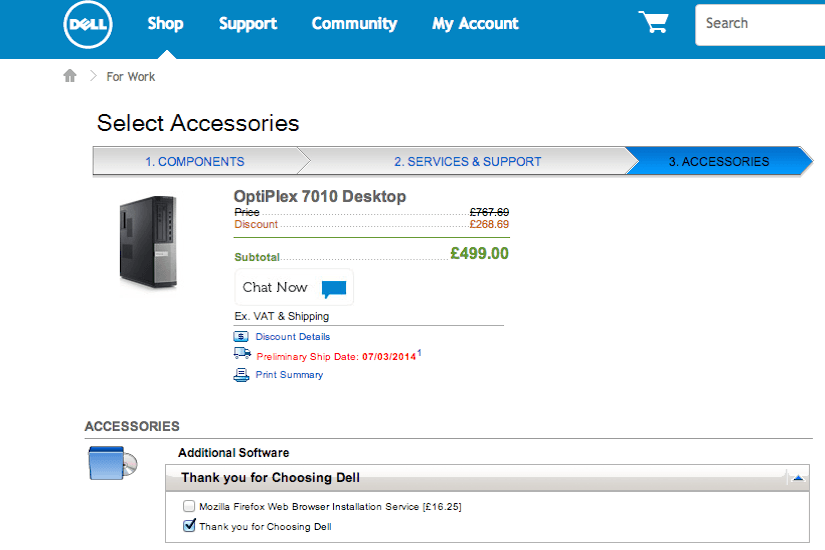825x550 pixels.
Task: Open the Shop menu
Action: (165, 24)
